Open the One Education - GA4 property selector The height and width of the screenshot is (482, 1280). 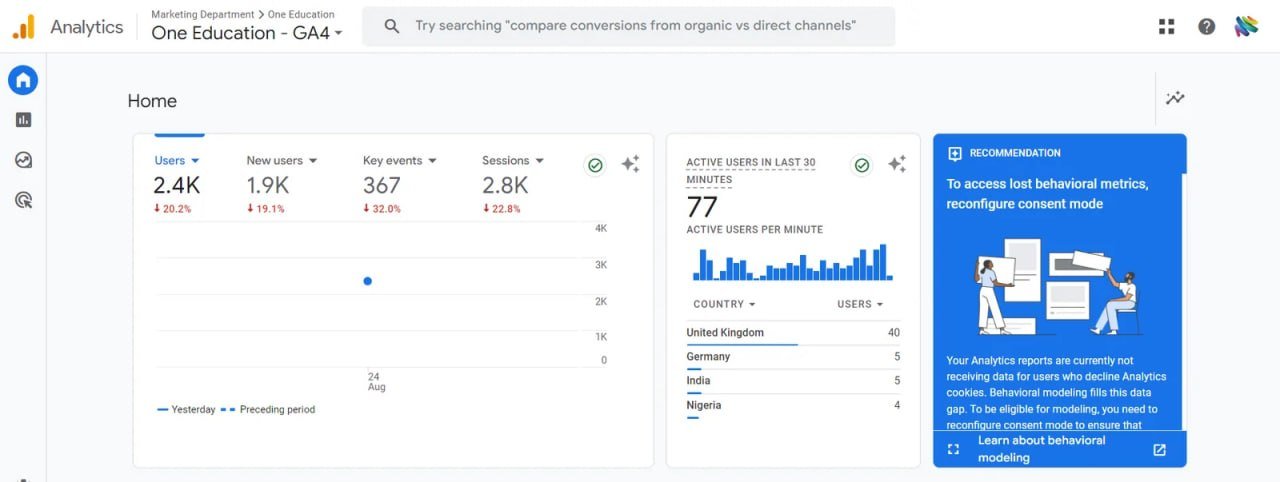pos(247,33)
